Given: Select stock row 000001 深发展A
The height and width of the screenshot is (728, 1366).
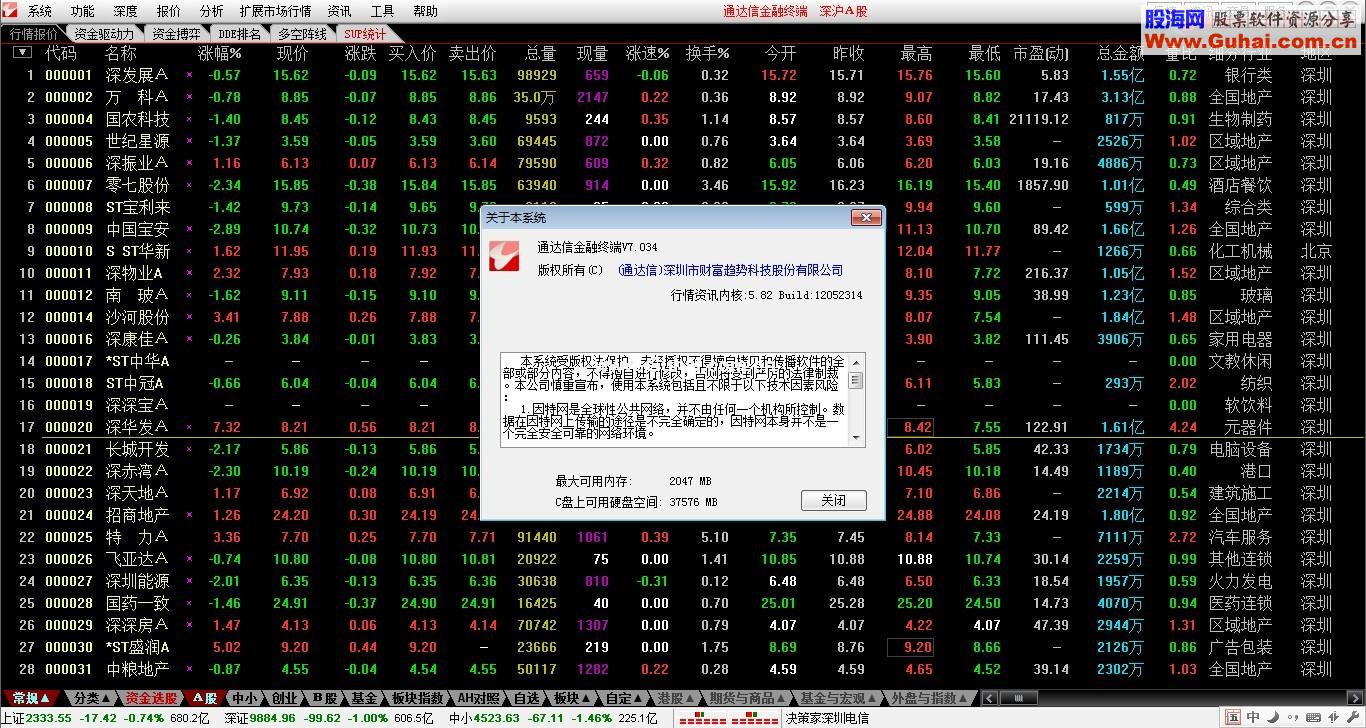Looking at the screenshot, I should [x=683, y=75].
